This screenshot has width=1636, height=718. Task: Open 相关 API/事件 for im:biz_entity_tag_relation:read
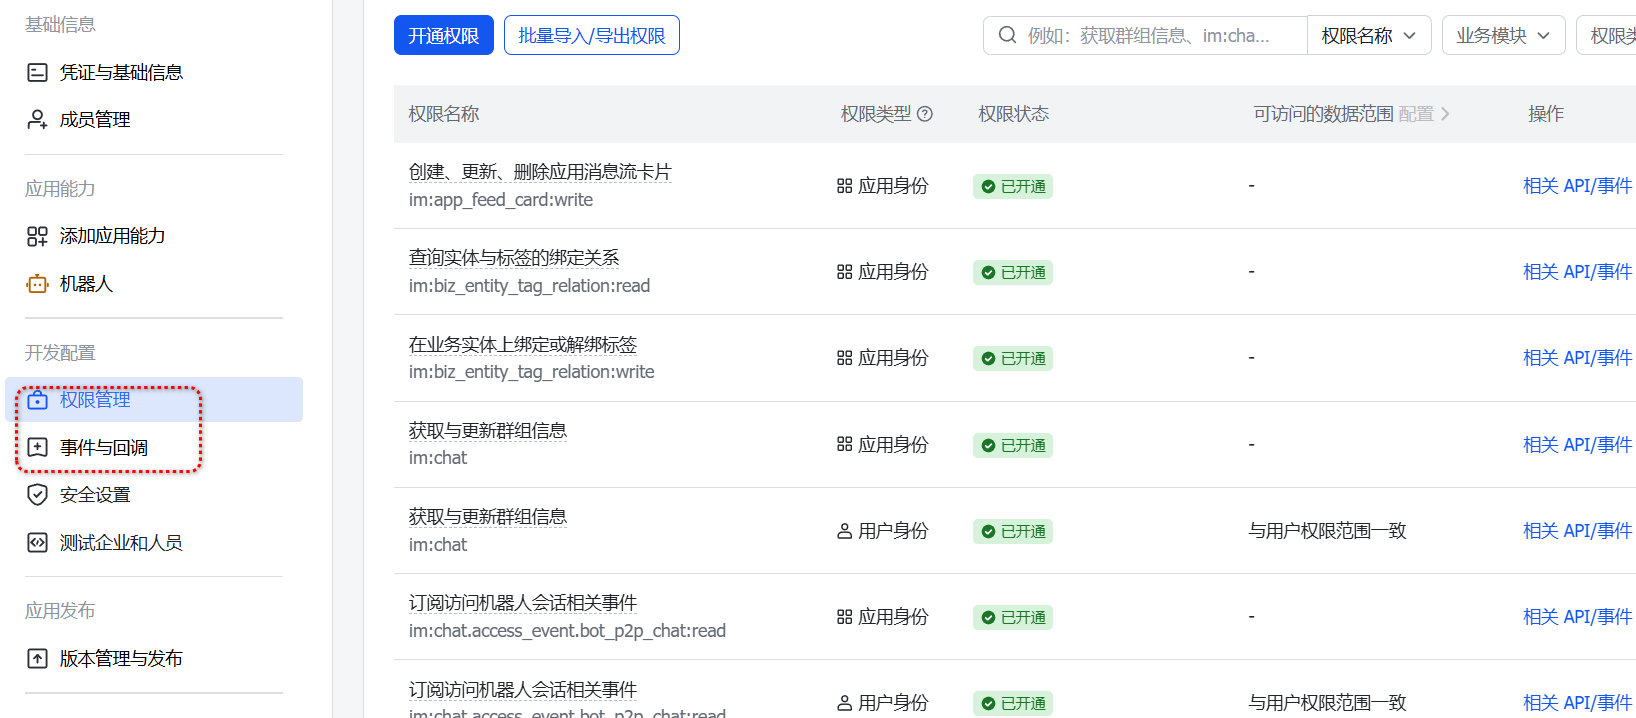click(x=1576, y=272)
